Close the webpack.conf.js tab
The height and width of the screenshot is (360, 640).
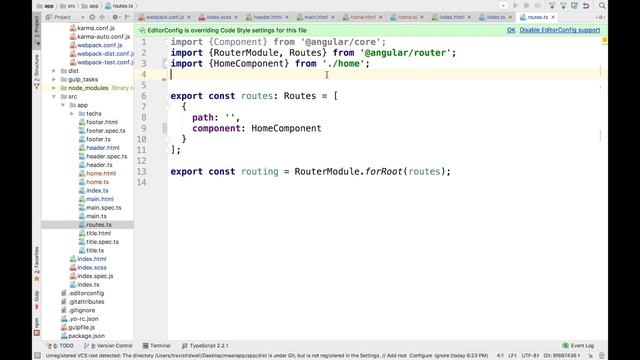click(189, 17)
